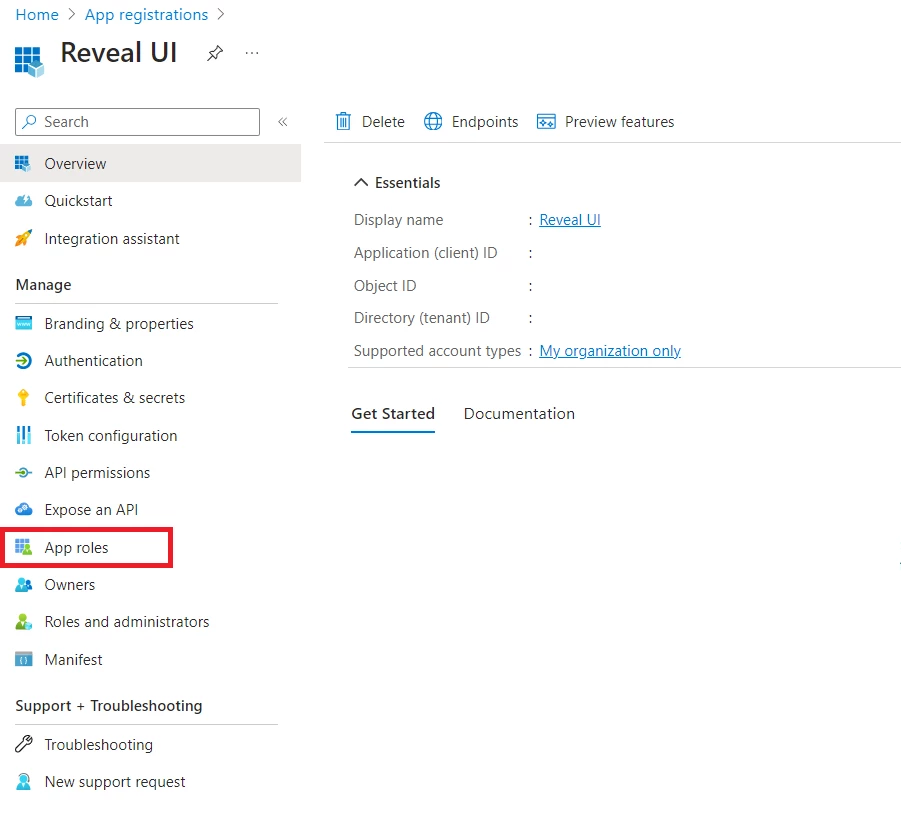
Task: Switch to the Get Started tab
Action: (x=393, y=414)
